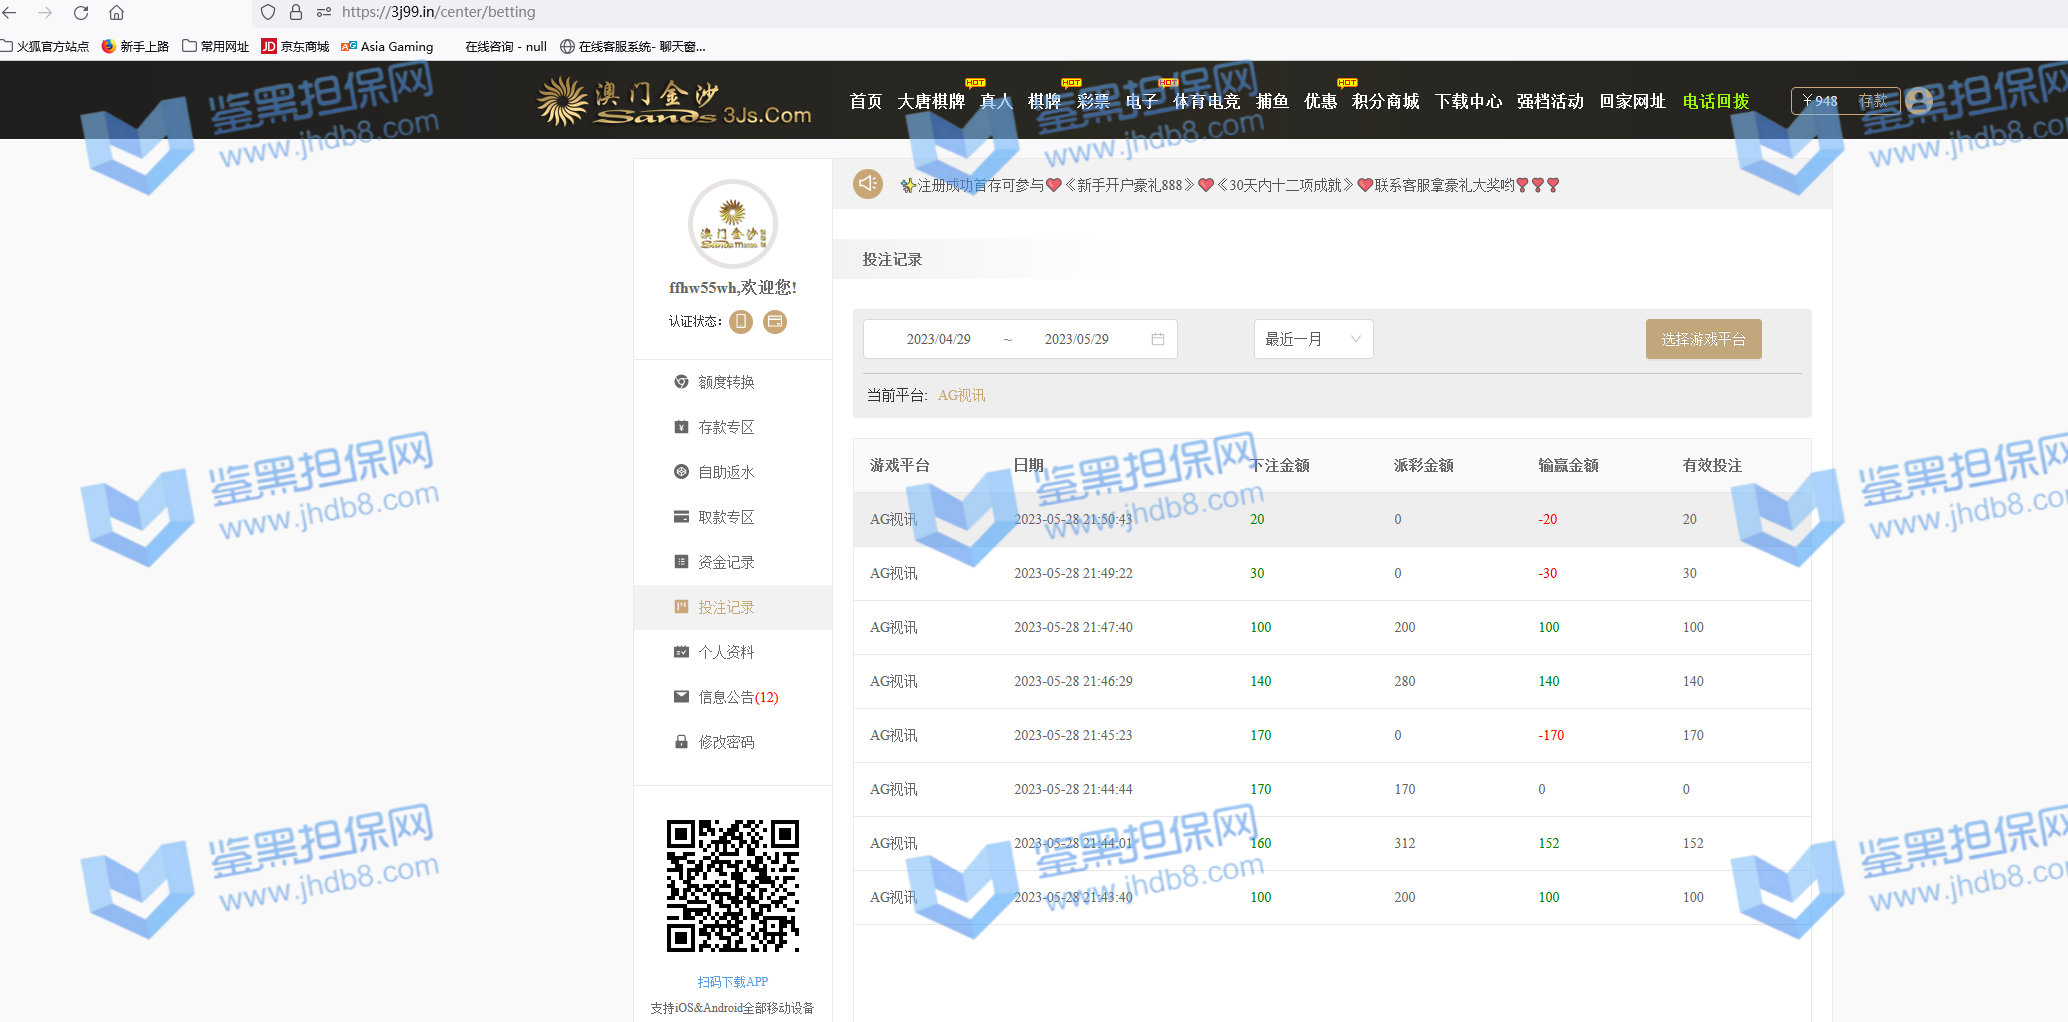Open 信息公告 messages in sidebar
2068x1022 pixels.
(737, 697)
